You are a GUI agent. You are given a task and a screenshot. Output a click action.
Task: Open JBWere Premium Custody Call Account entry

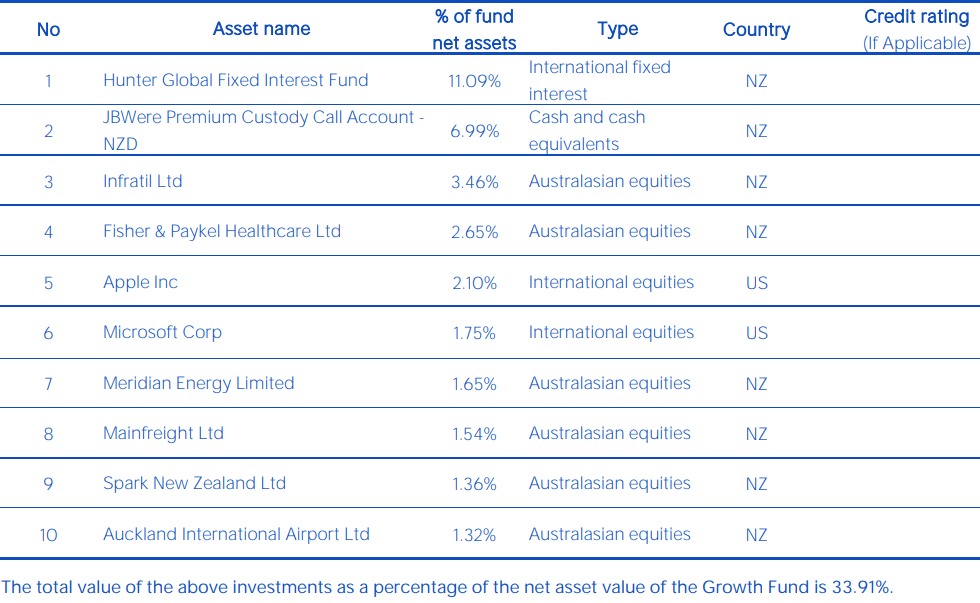point(263,130)
